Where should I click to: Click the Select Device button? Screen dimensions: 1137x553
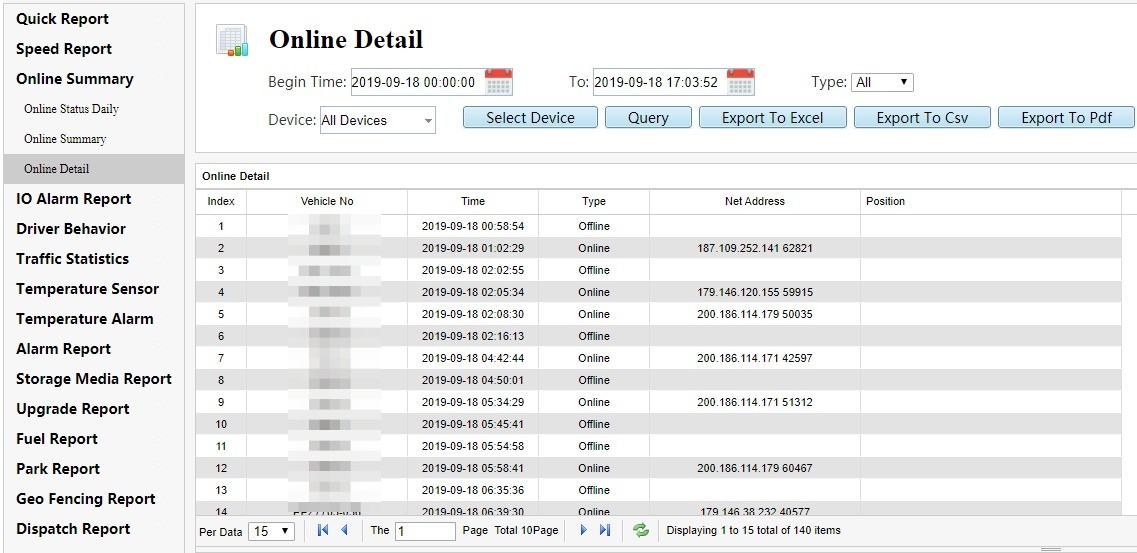point(530,118)
